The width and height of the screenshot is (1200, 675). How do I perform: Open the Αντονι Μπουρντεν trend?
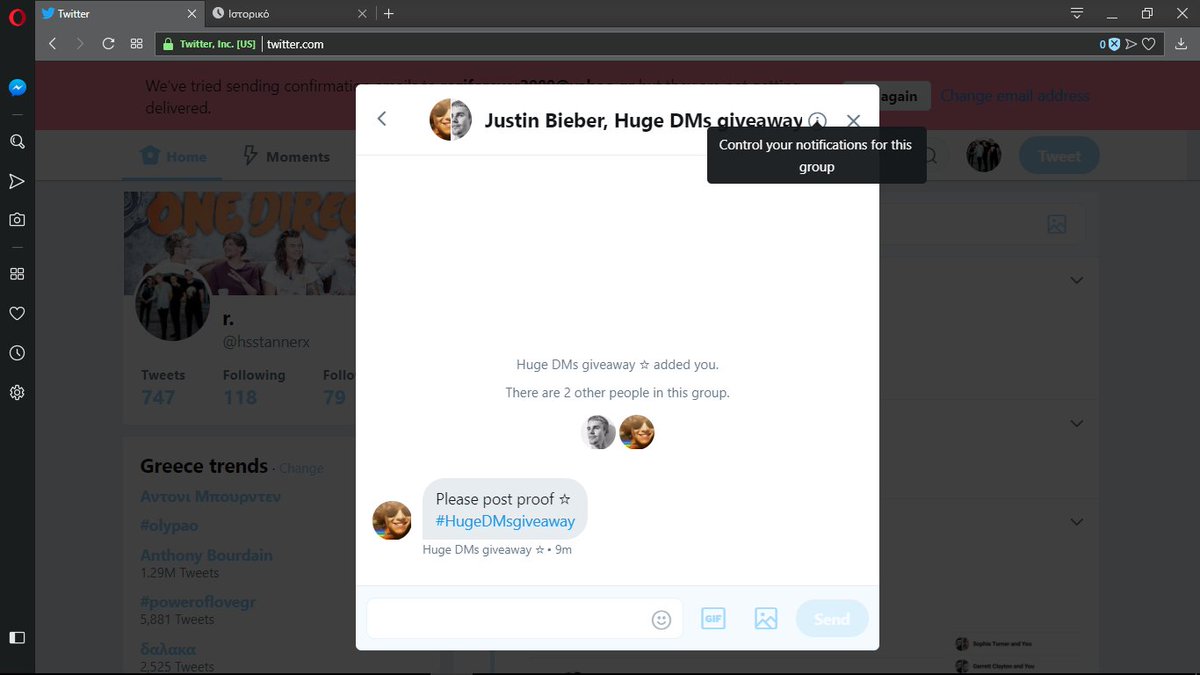[211, 496]
